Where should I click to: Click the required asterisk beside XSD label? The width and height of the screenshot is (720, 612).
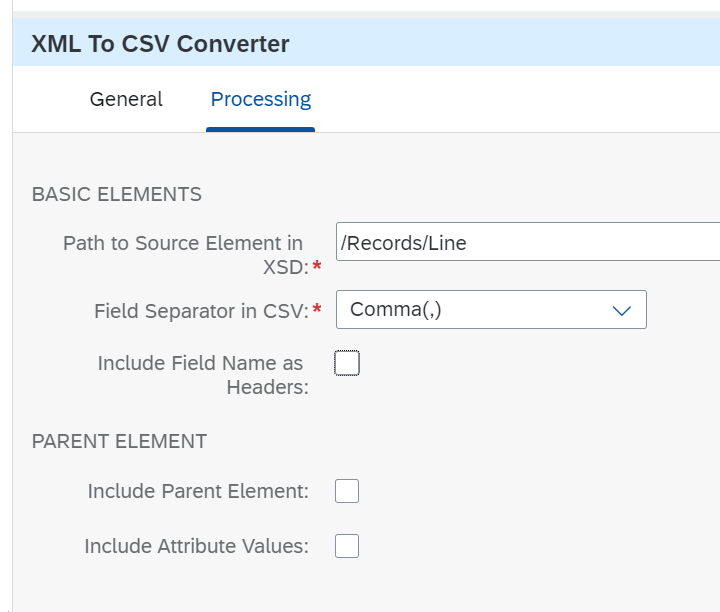(316, 266)
